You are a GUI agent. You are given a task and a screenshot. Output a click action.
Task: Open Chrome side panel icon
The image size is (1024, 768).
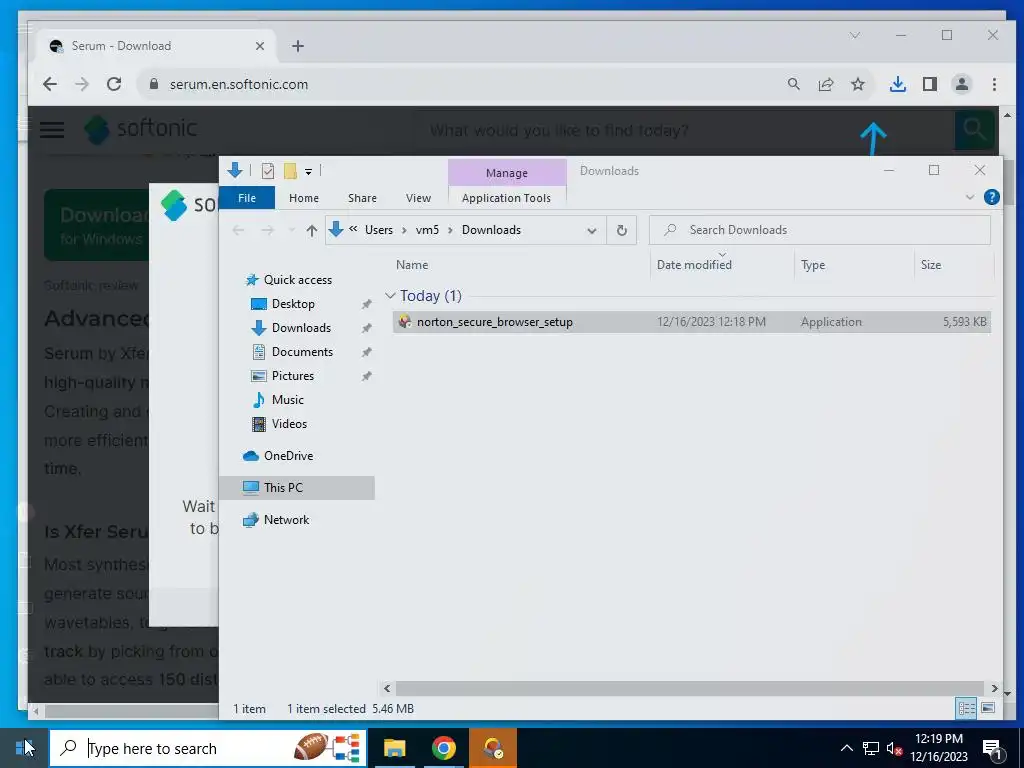[x=930, y=84]
